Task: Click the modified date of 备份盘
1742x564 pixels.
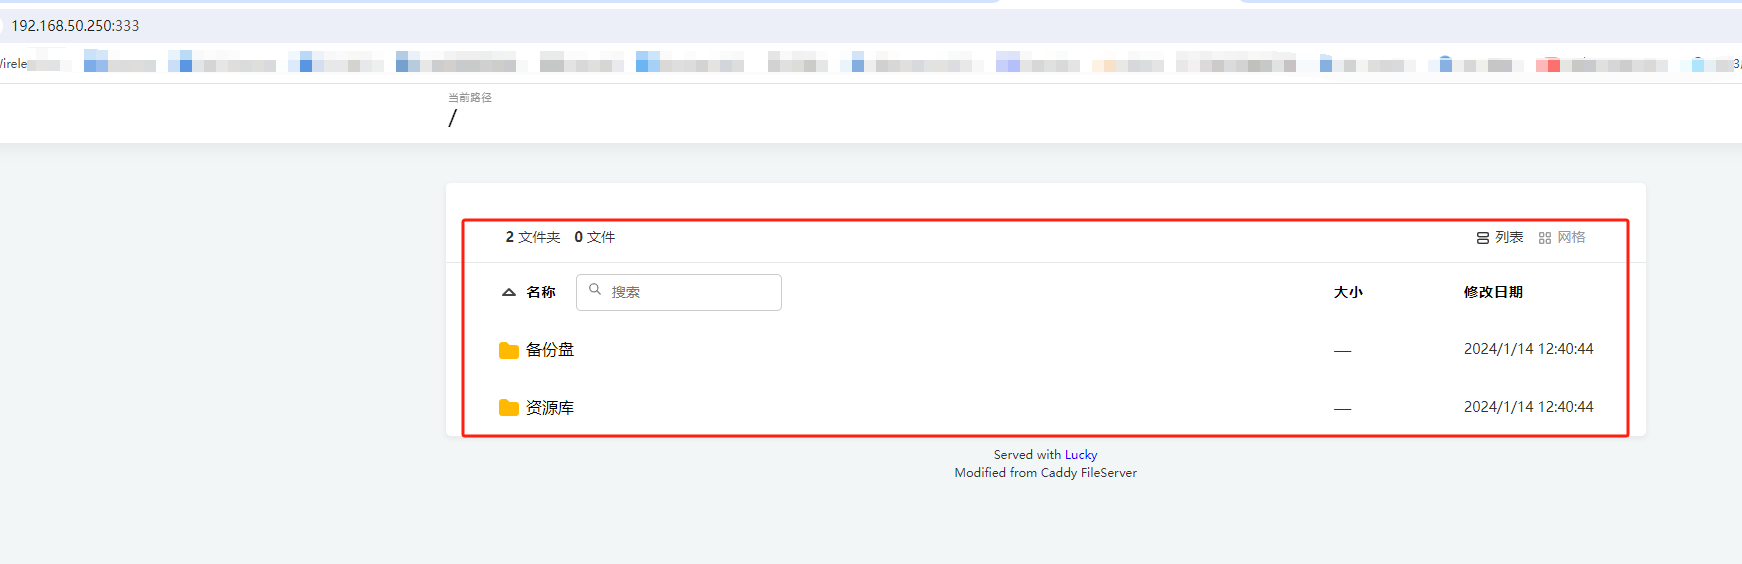Action: 1528,349
